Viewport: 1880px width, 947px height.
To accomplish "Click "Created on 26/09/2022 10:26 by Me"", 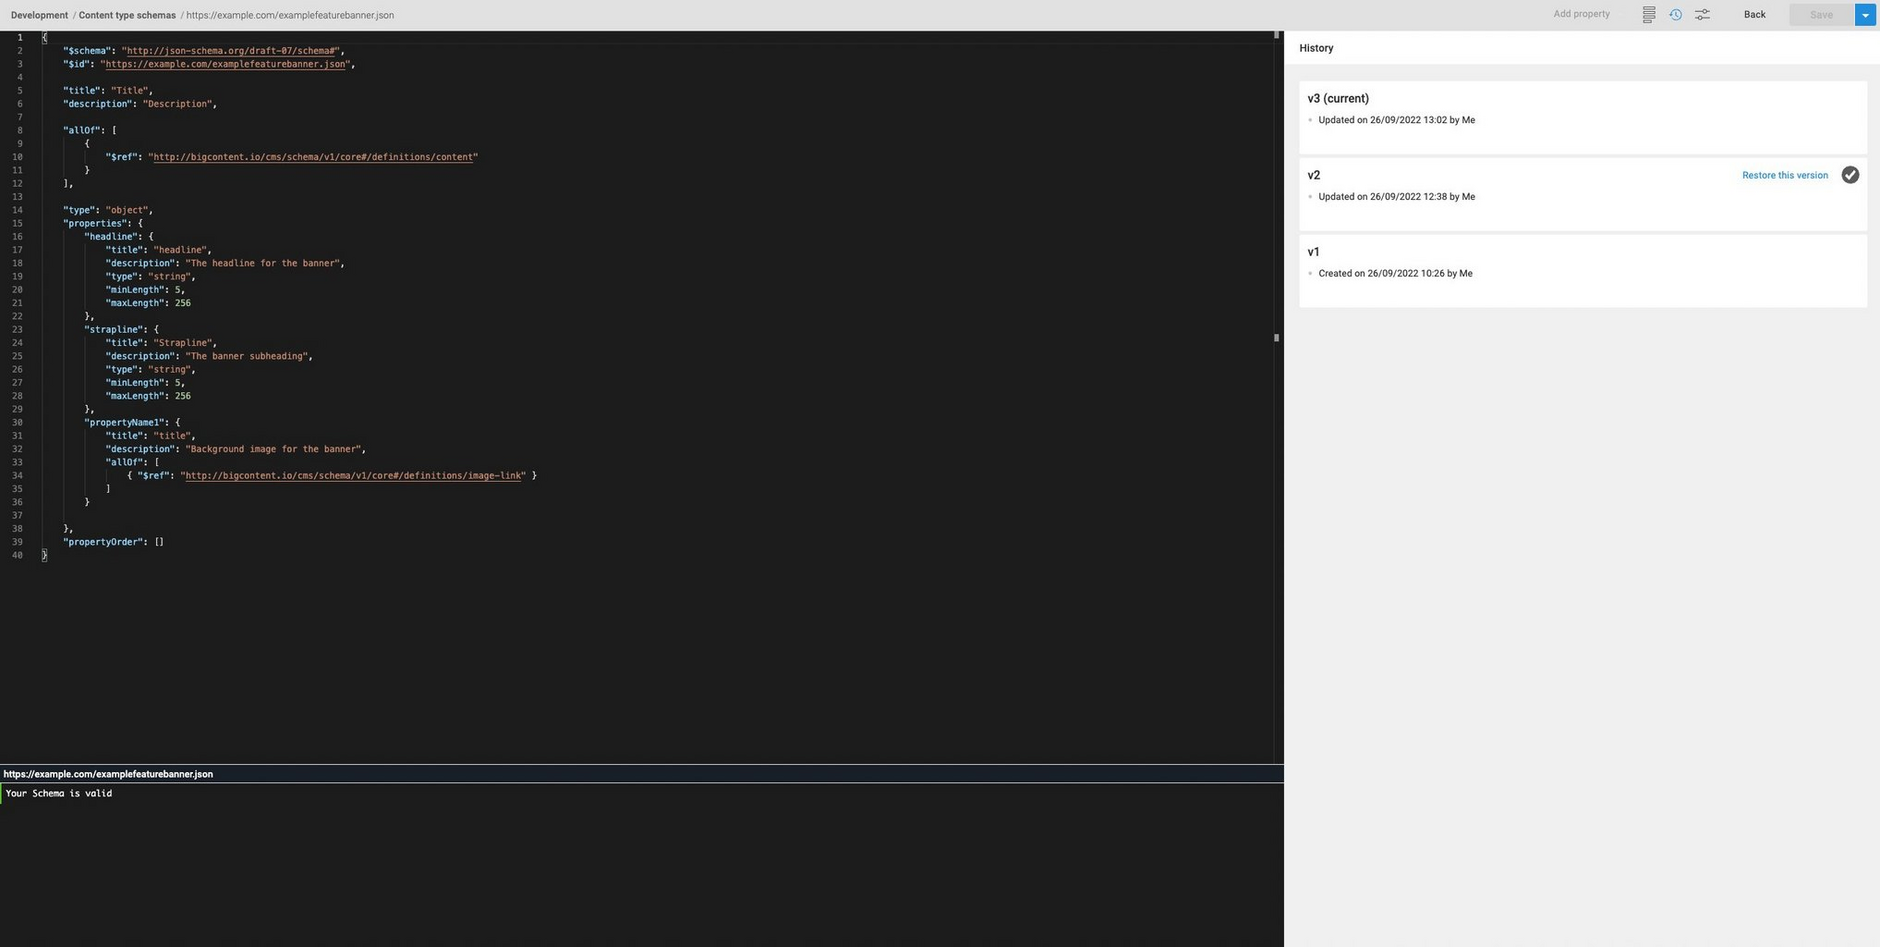I will pos(1395,274).
